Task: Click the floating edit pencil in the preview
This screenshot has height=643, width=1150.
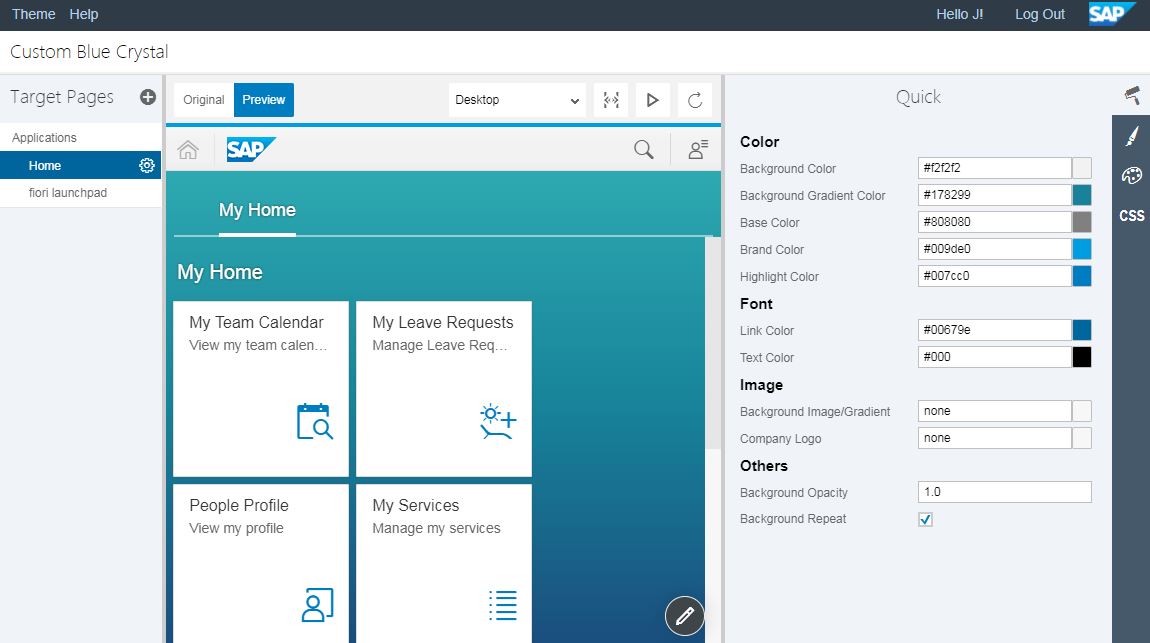Action: point(684,616)
